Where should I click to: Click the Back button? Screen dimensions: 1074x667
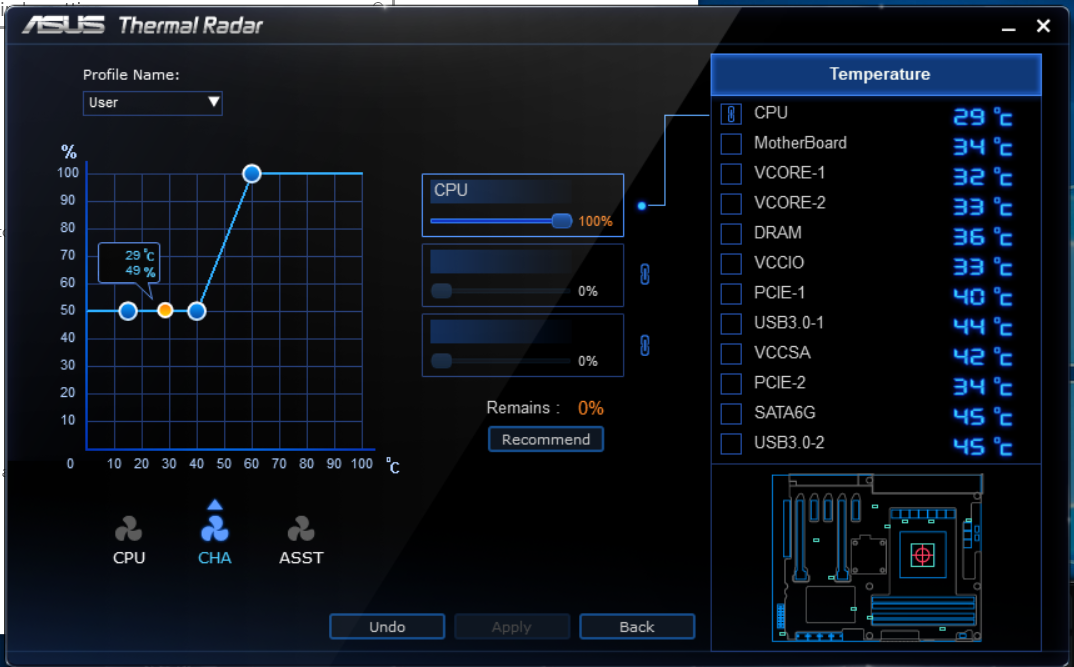[x=637, y=627]
